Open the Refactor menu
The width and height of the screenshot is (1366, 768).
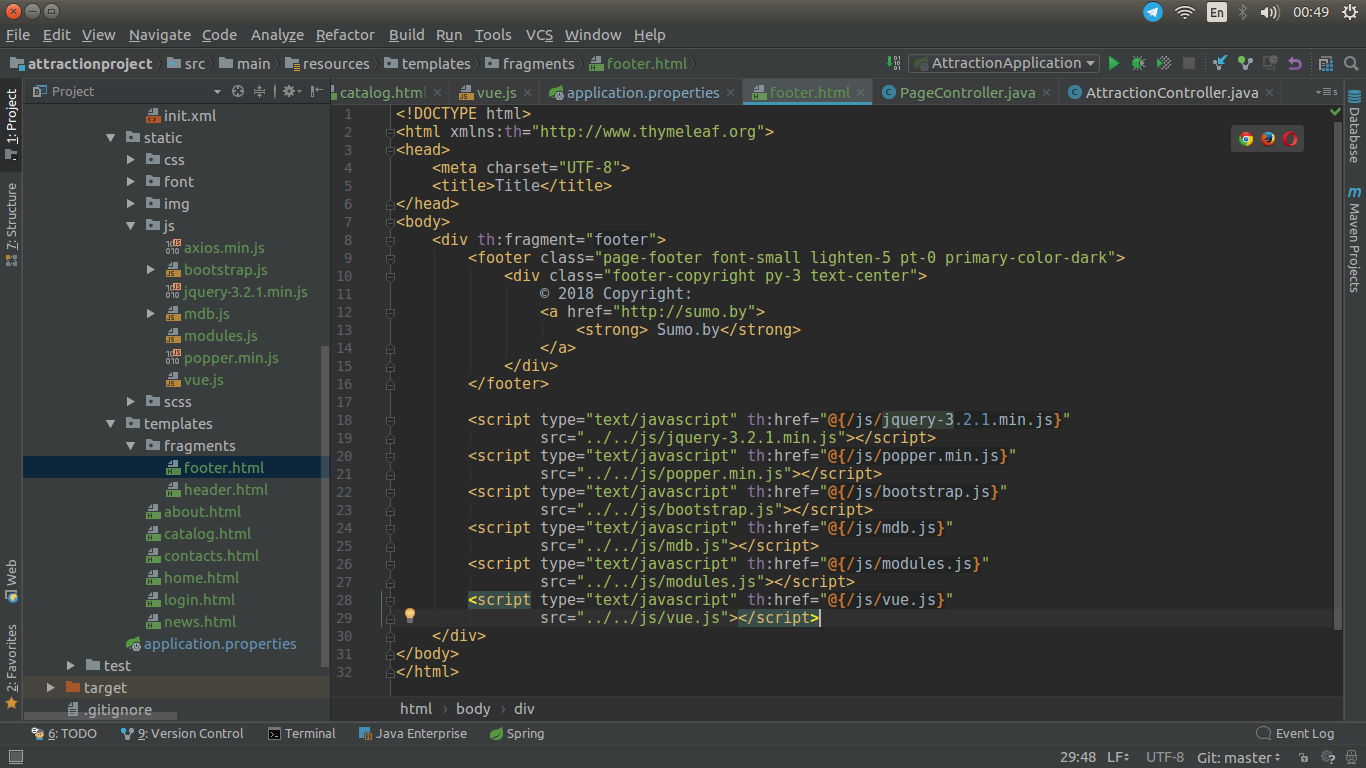(345, 35)
